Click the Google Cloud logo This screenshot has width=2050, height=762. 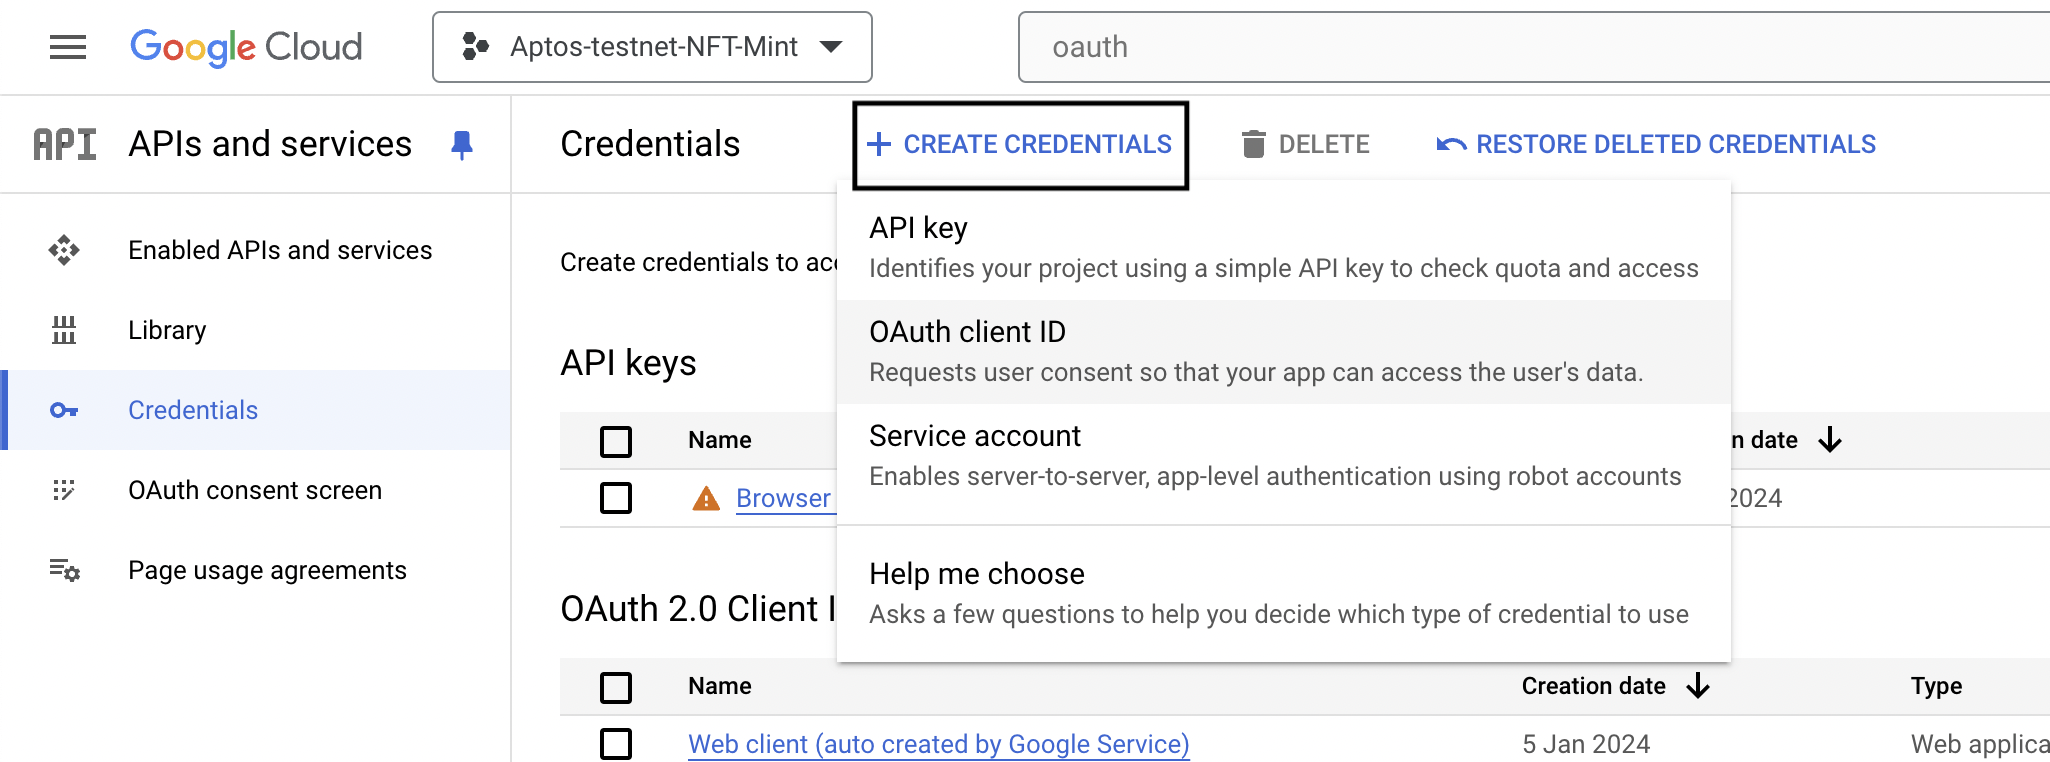(x=246, y=47)
